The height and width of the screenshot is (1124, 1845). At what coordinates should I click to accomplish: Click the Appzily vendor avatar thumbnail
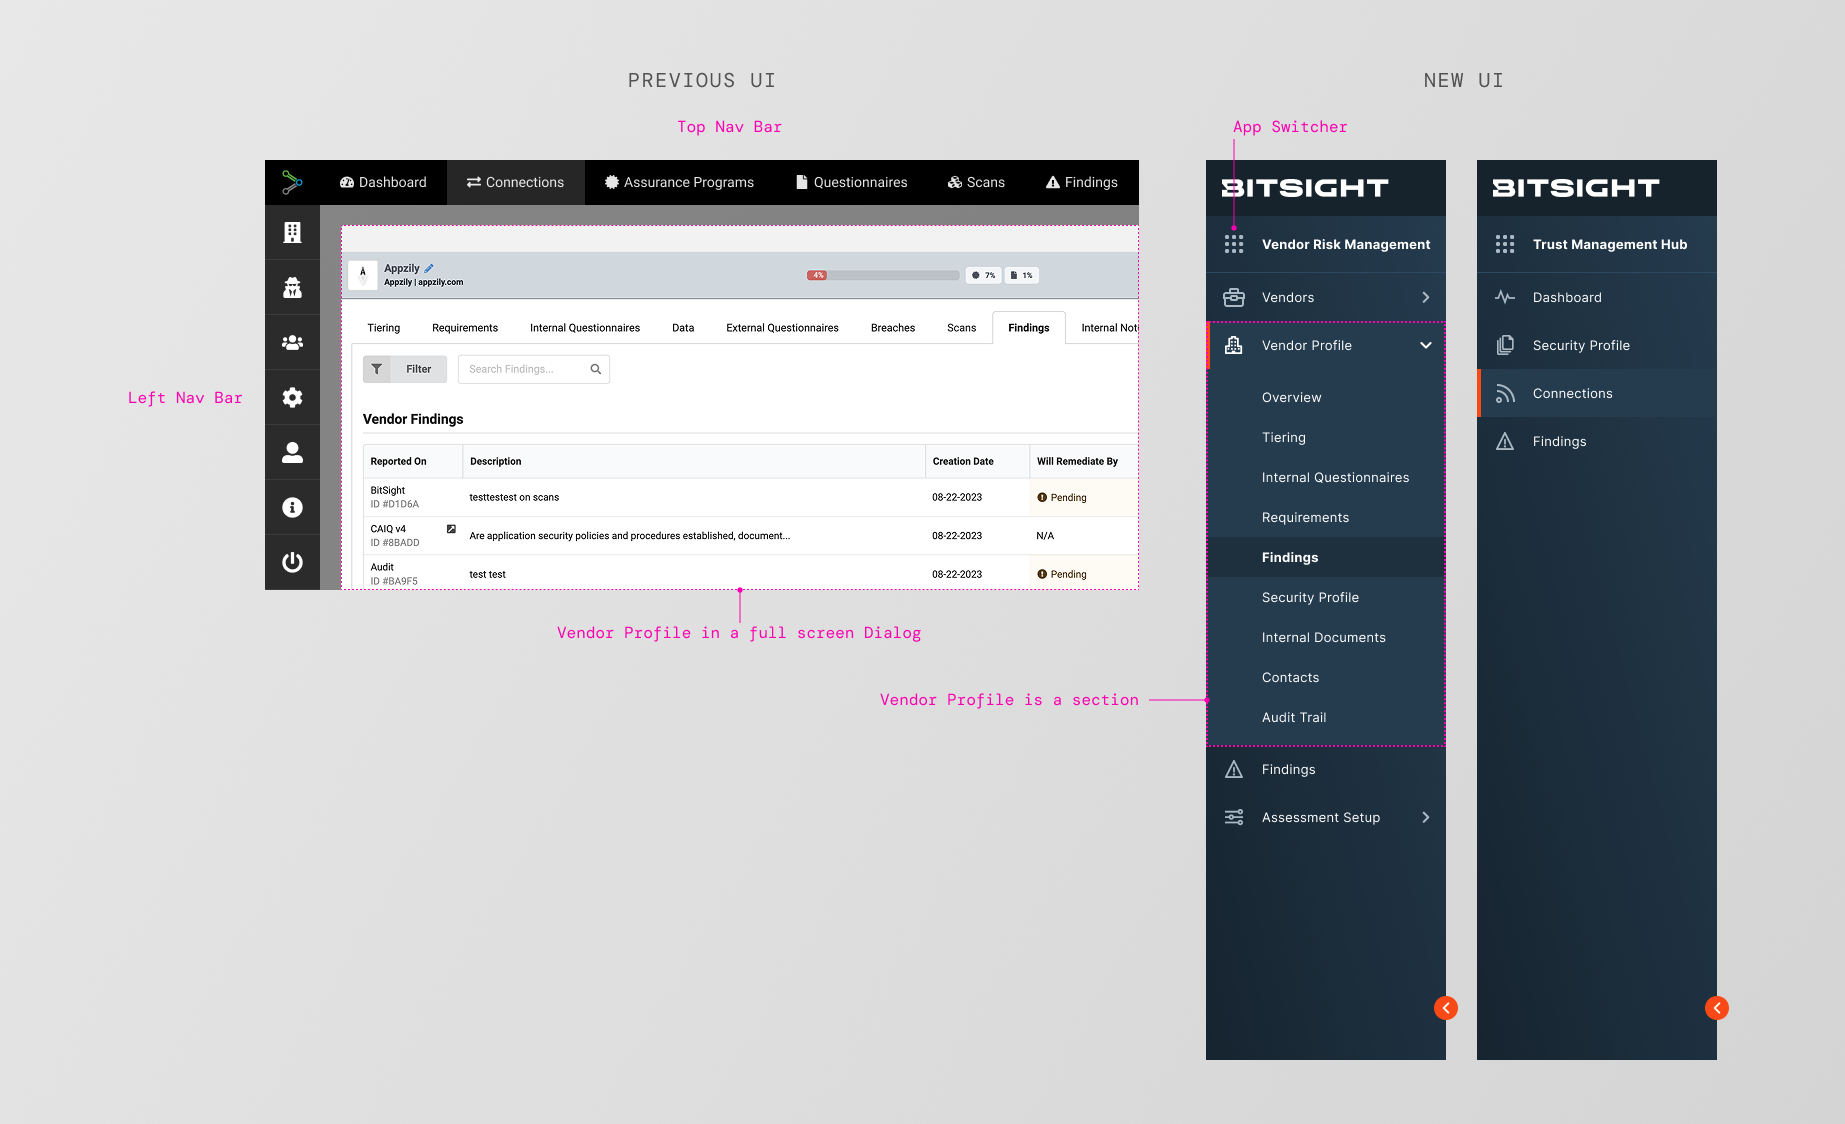(x=363, y=275)
